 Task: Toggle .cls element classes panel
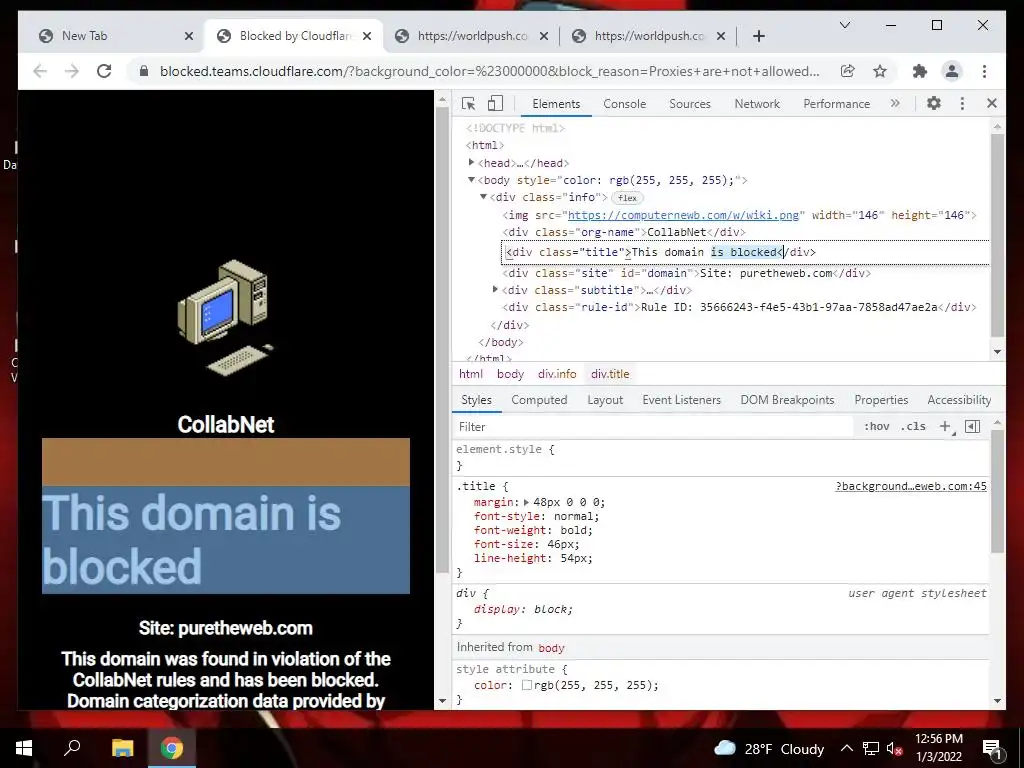coord(913,426)
